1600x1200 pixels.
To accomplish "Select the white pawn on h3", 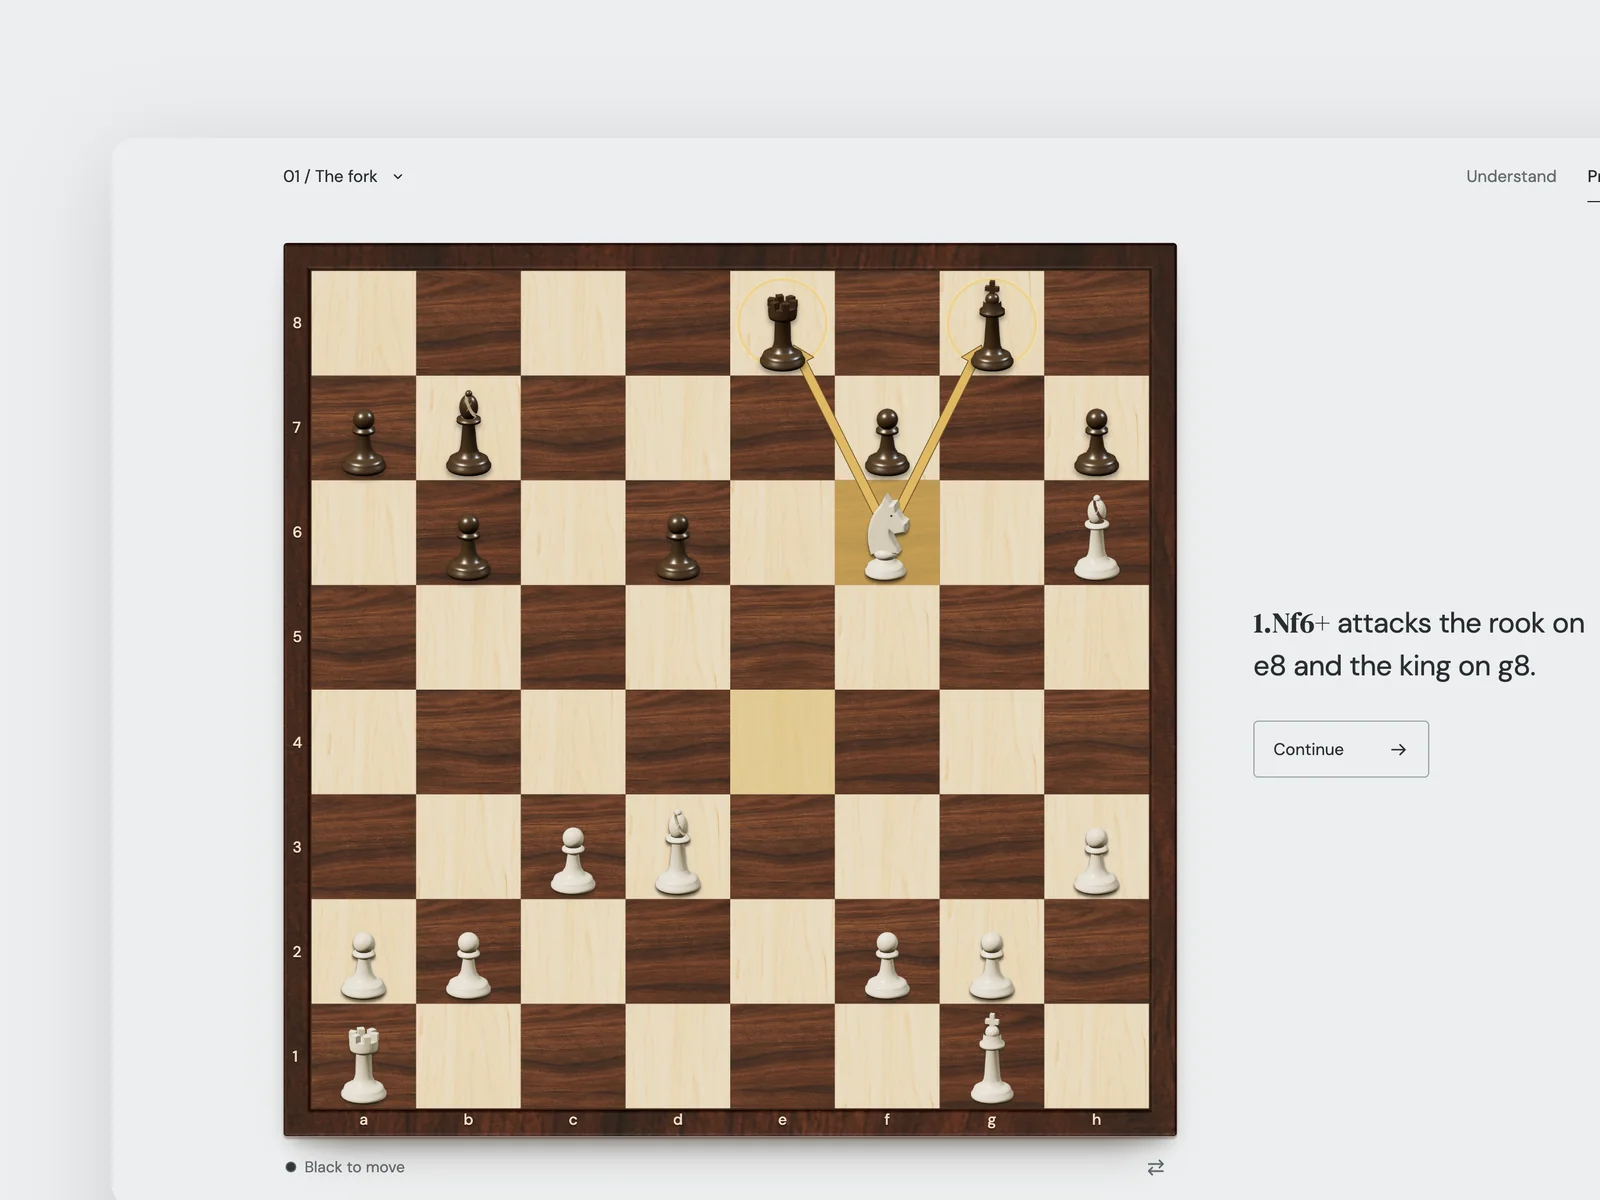I will 1097,860.
